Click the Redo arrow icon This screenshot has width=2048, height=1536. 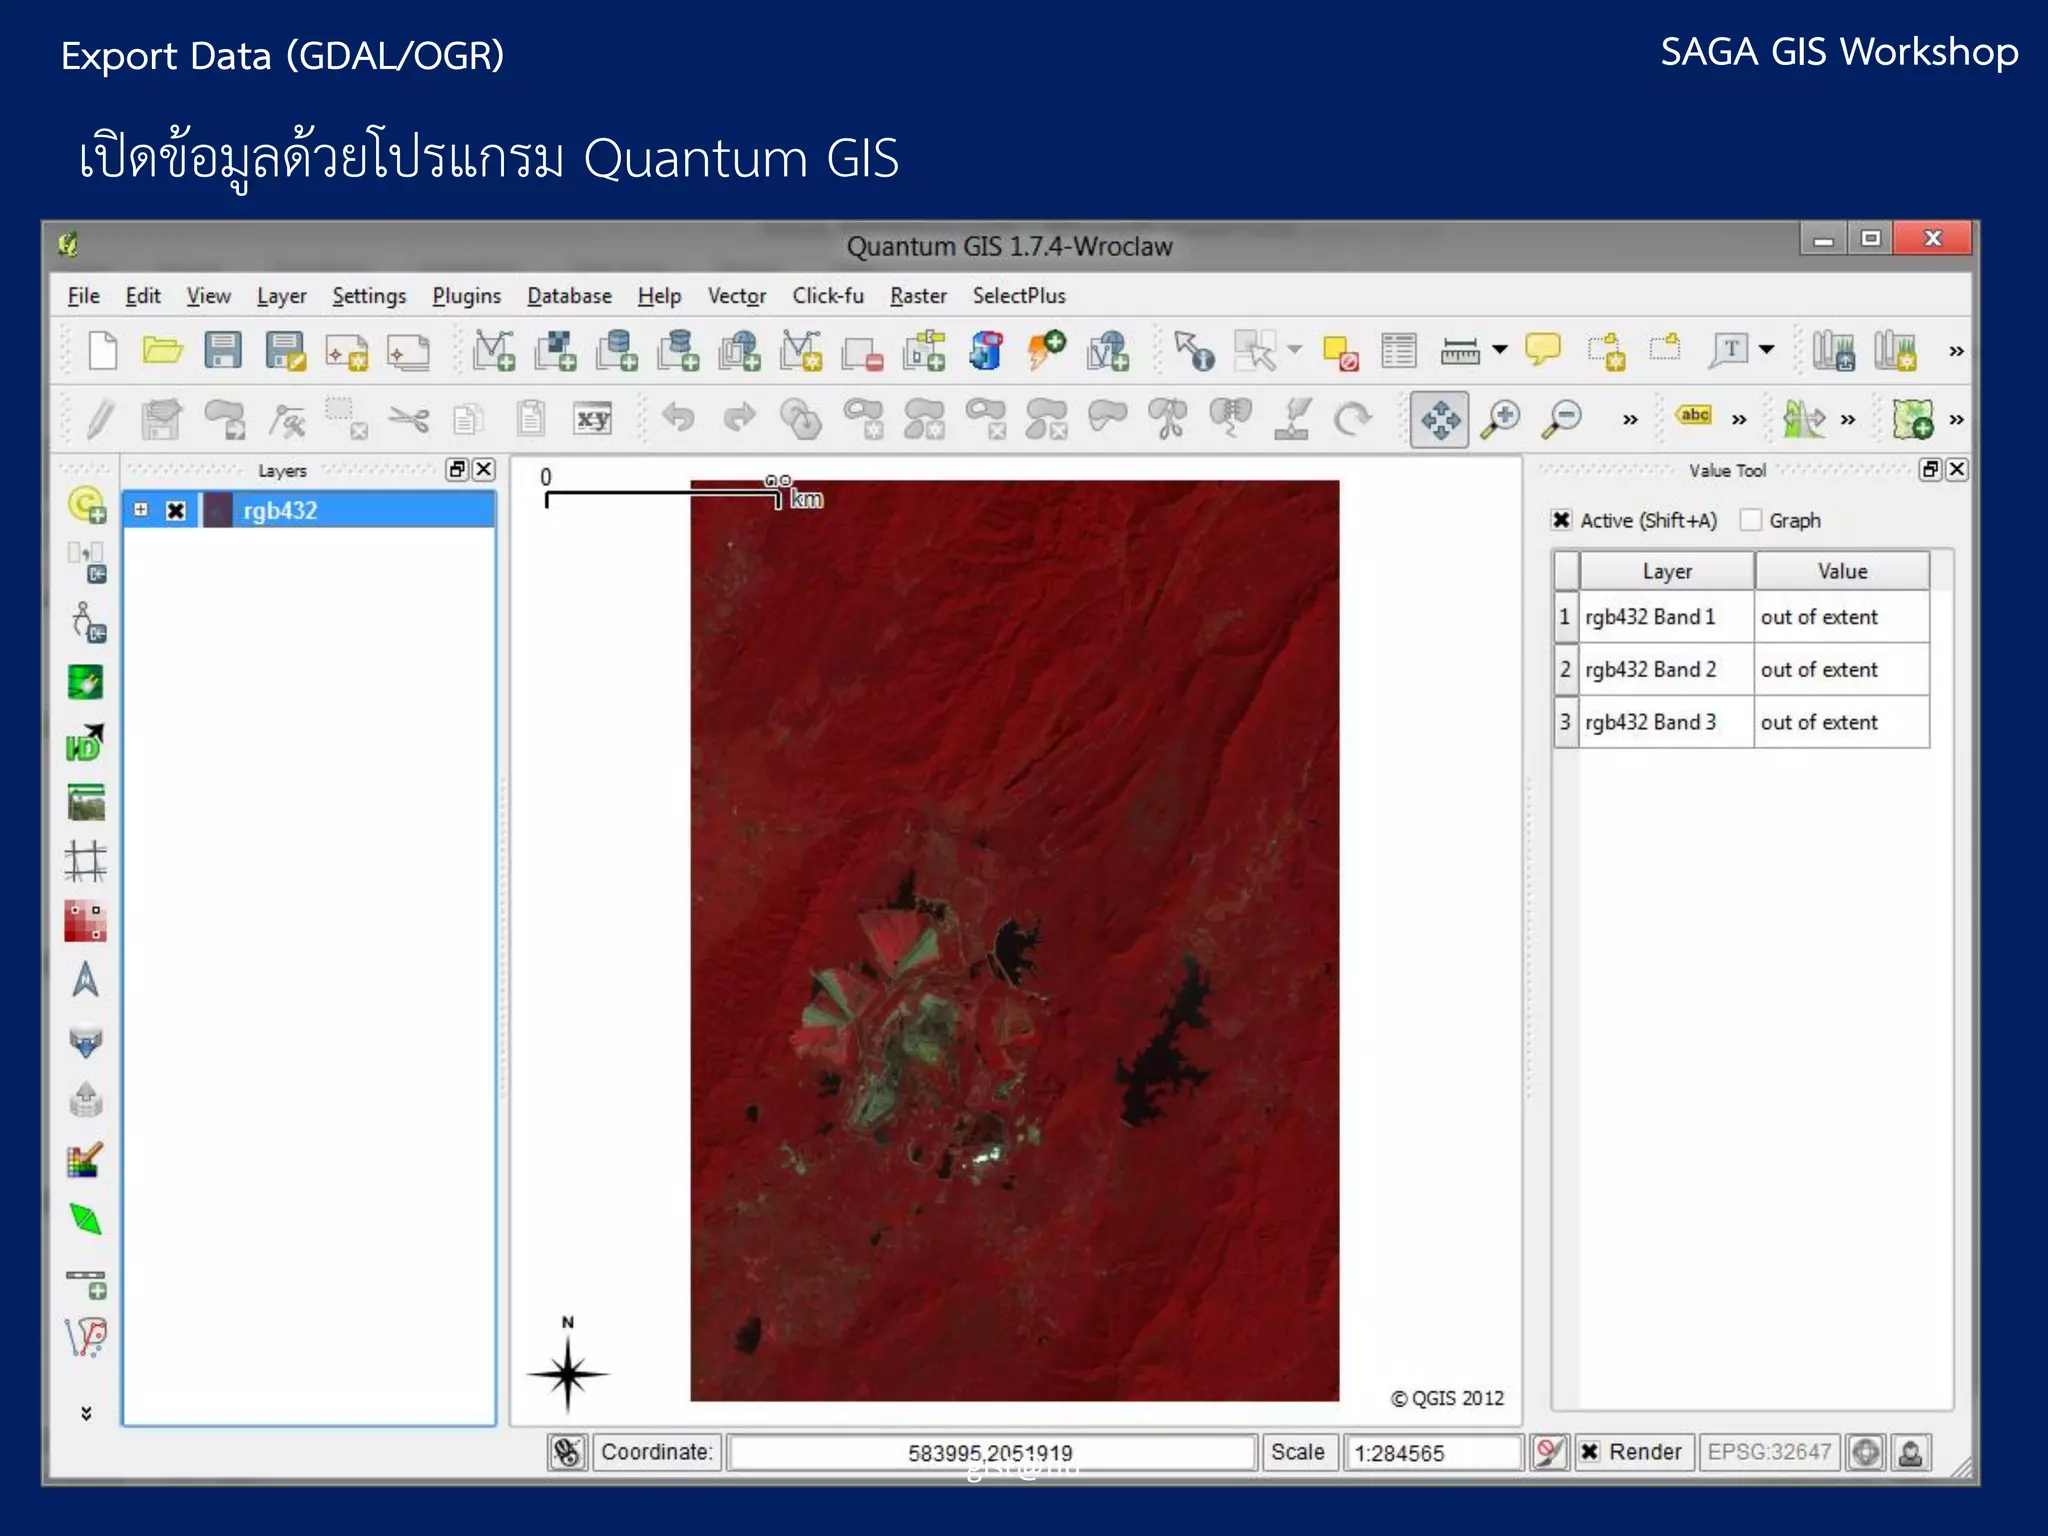[739, 417]
